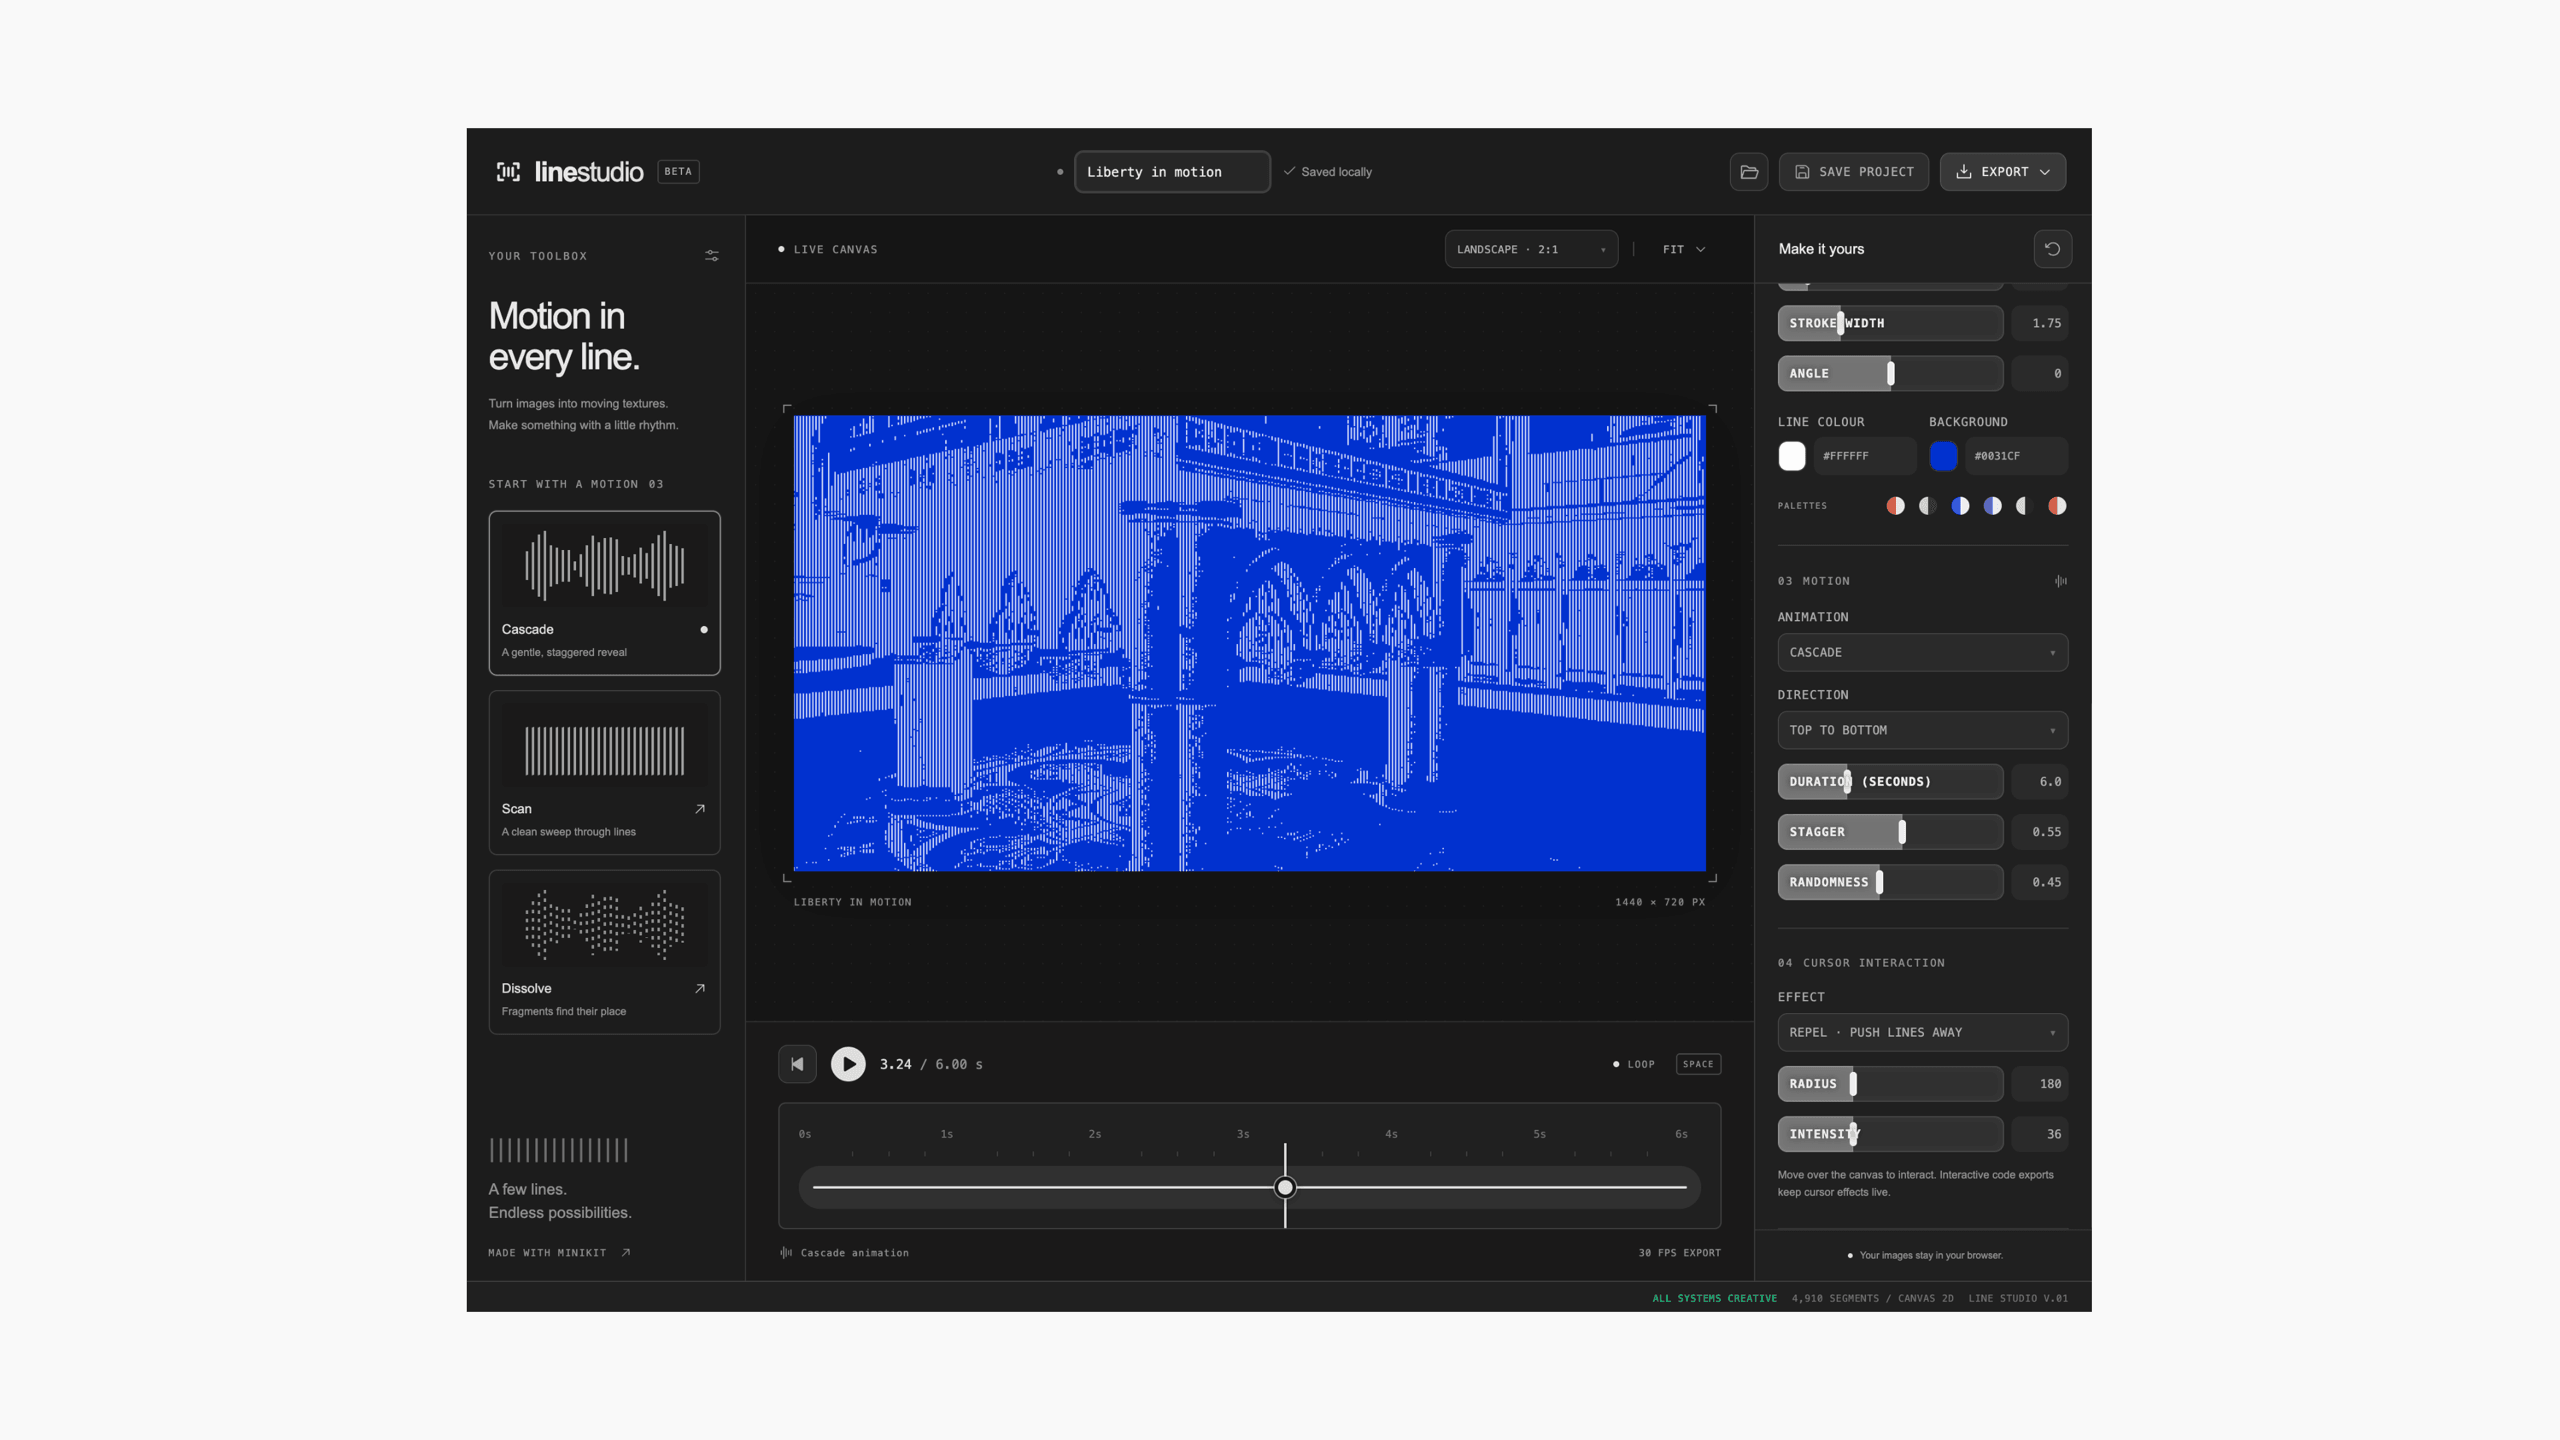This screenshot has width=2560, height=1440.
Task: Select the Scan motion card
Action: click(604, 772)
